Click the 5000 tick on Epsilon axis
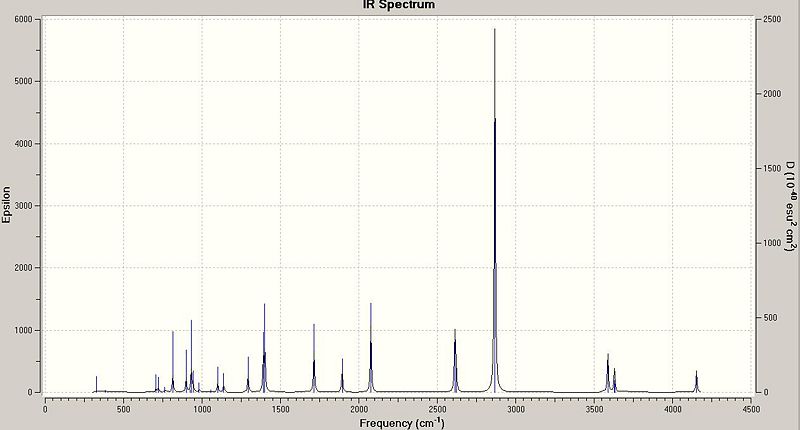 [23, 82]
